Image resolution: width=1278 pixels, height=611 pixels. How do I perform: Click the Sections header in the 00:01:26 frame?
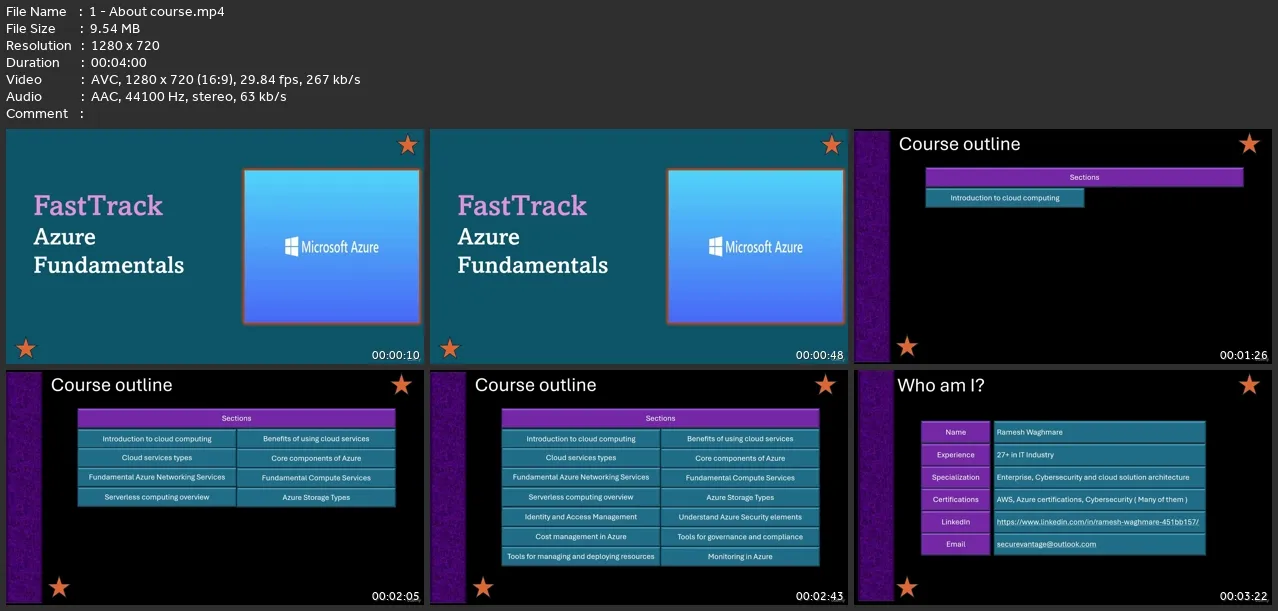click(1084, 177)
